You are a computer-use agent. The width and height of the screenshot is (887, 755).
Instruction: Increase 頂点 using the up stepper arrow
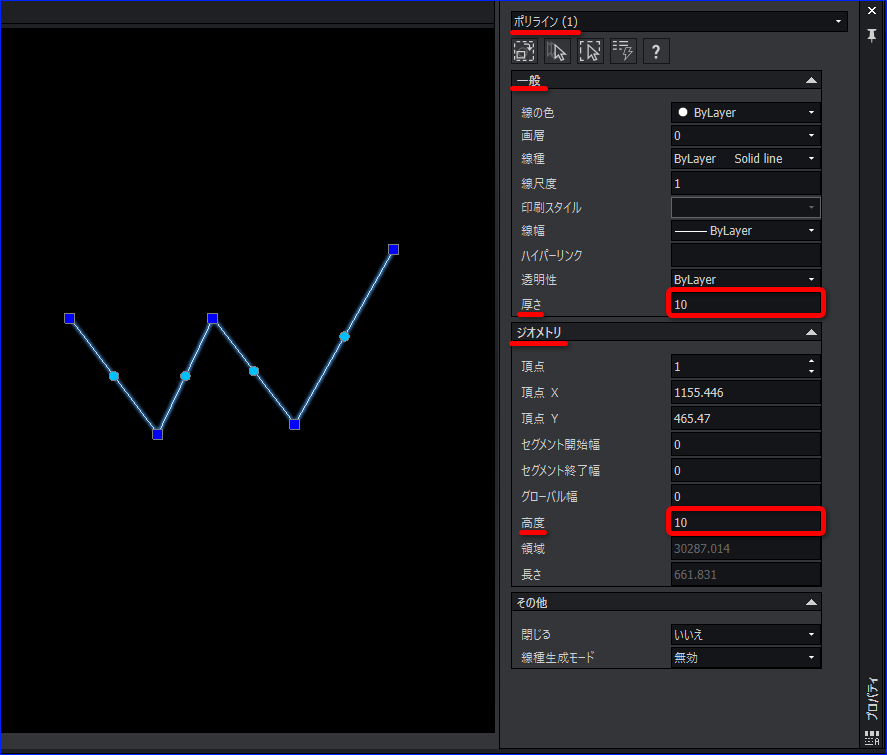pos(812,362)
